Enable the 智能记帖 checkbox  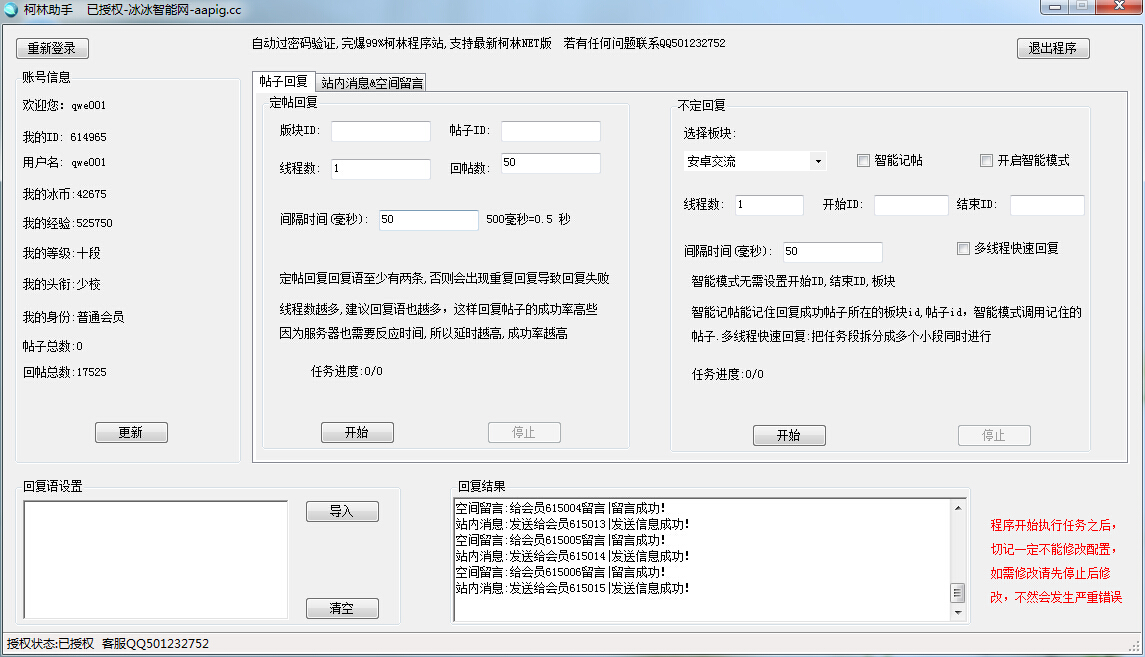(x=864, y=161)
